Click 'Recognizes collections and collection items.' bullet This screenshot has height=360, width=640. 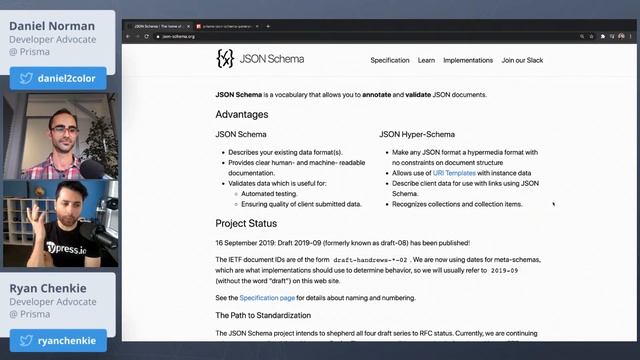click(457, 204)
